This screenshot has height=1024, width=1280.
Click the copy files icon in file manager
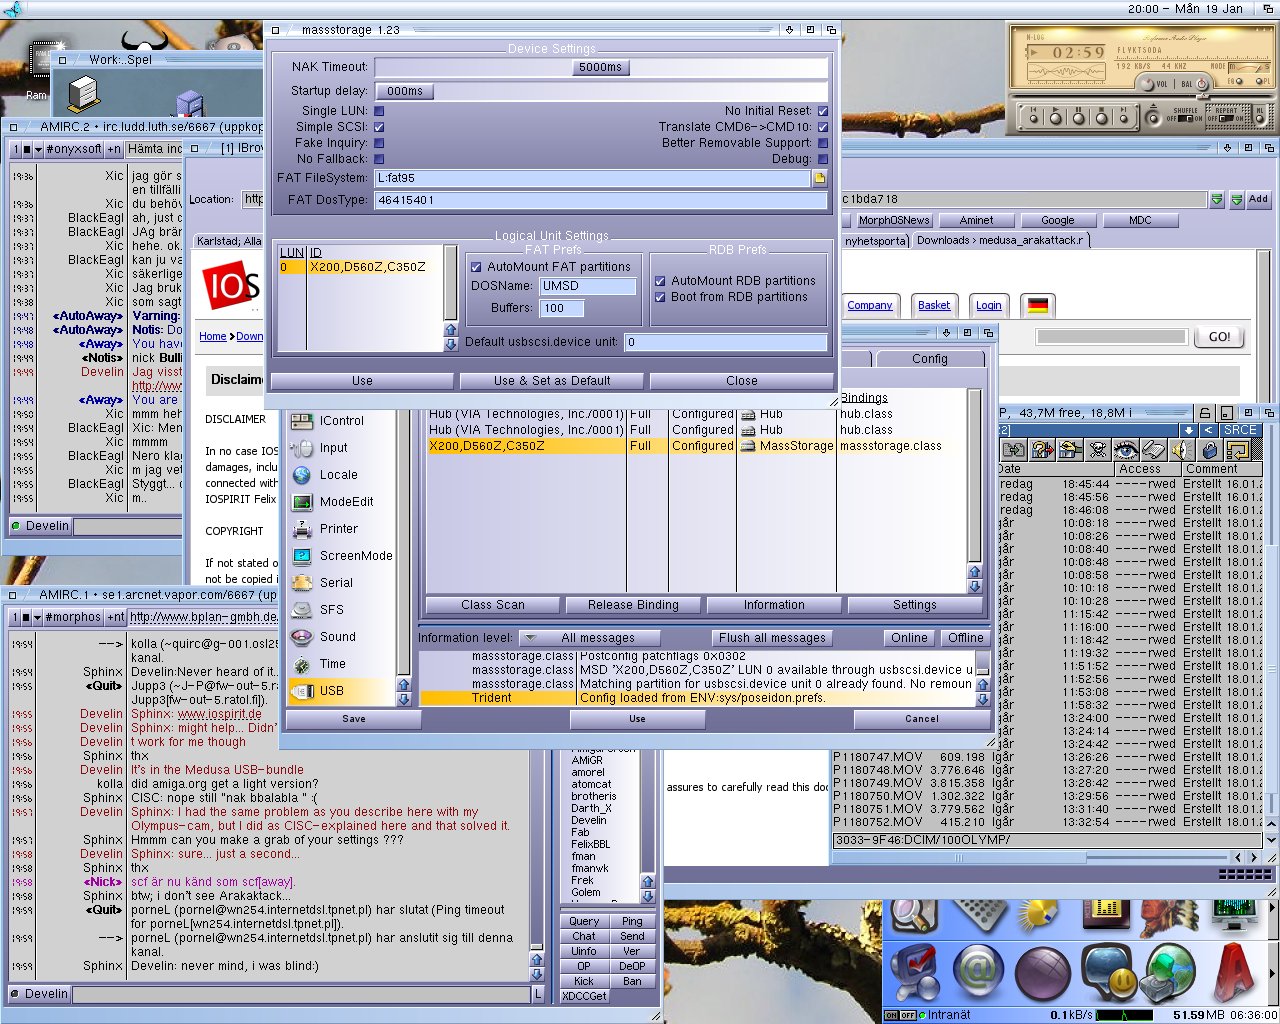click(x=1014, y=450)
